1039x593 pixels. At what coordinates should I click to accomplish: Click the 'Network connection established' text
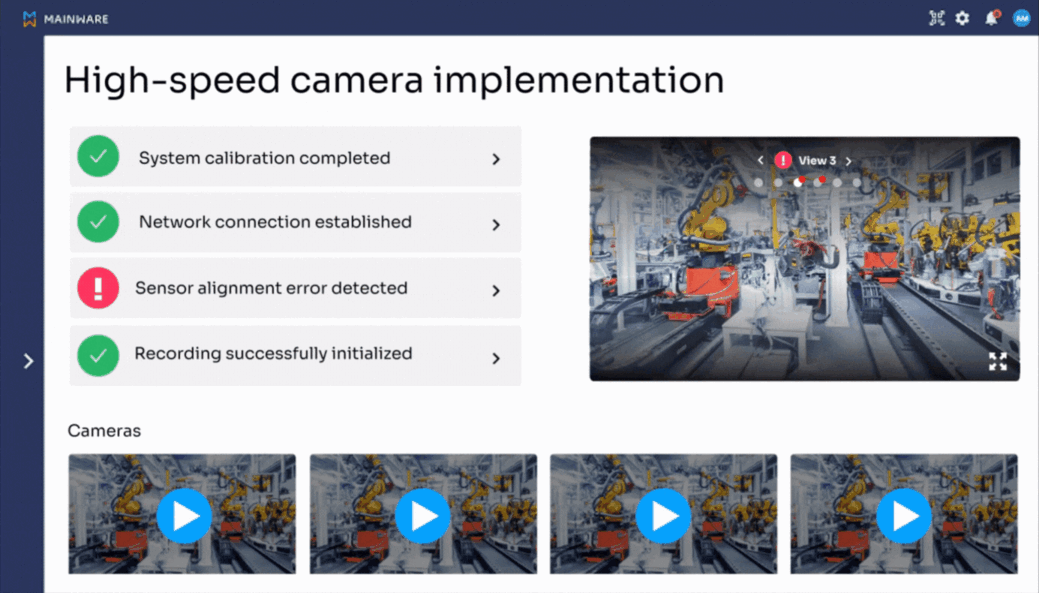pyautogui.click(x=275, y=222)
